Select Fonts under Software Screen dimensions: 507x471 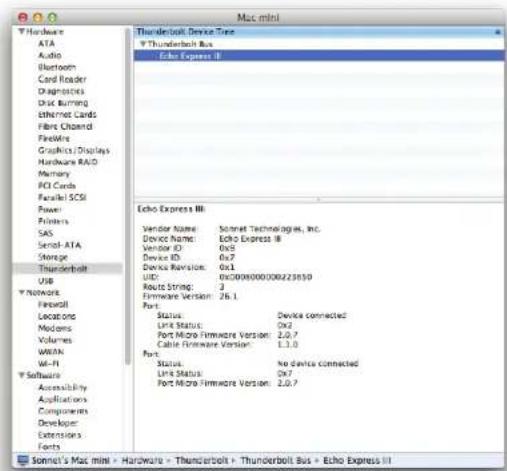(49, 446)
